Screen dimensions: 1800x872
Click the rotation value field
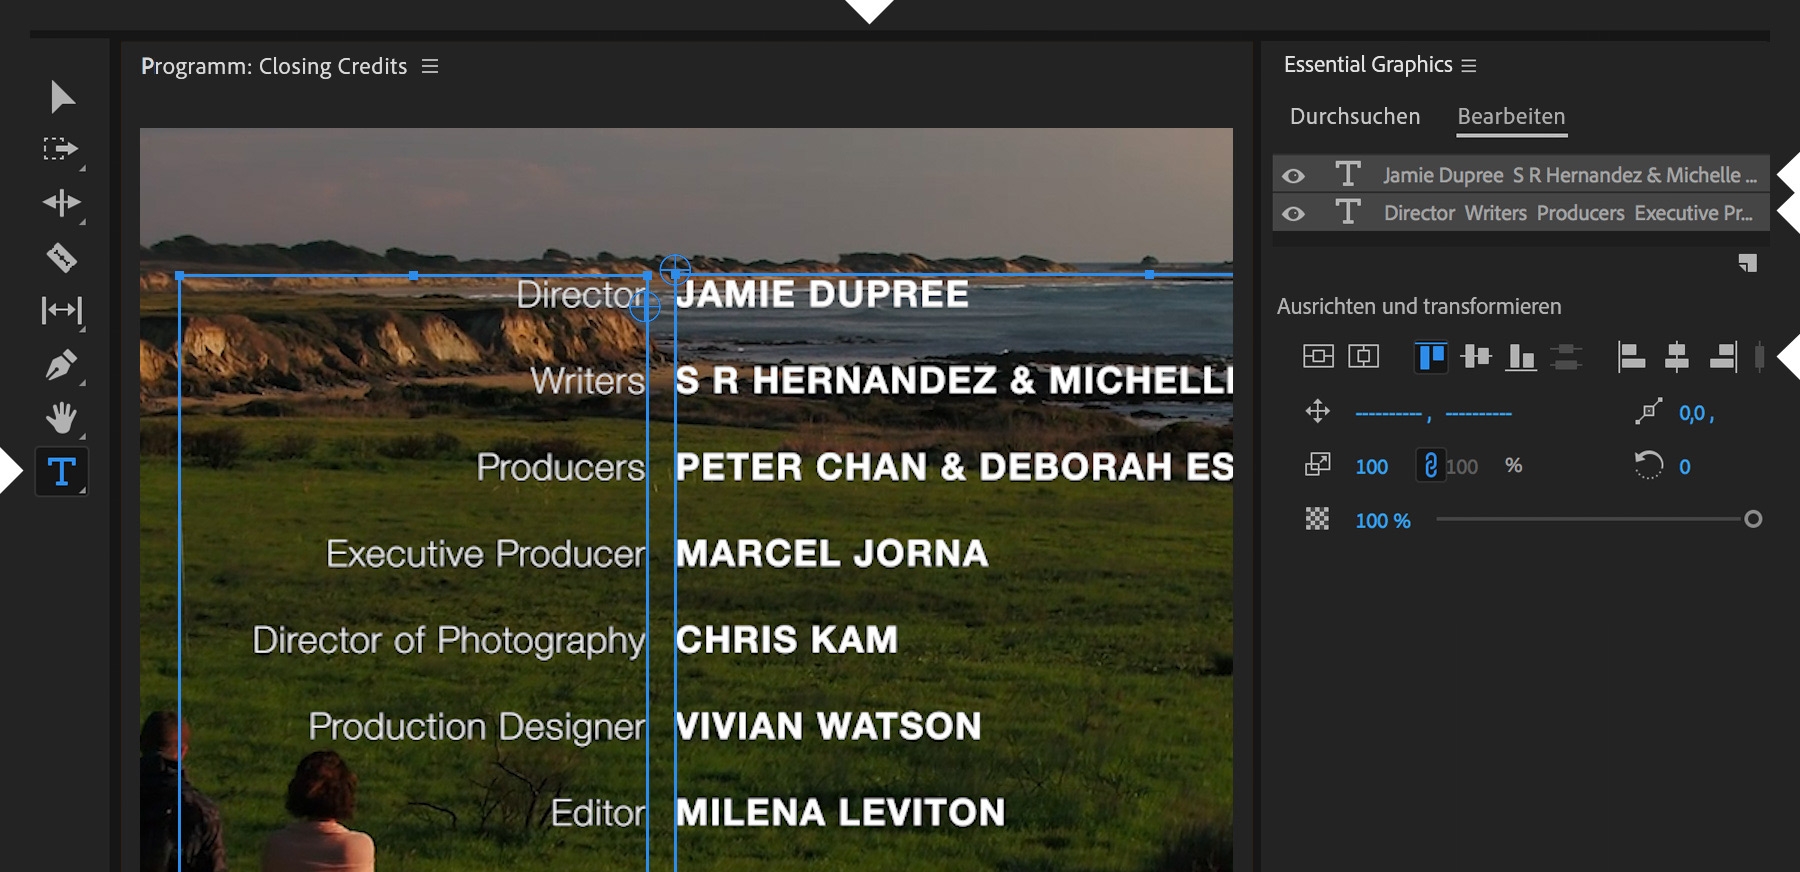(1685, 467)
